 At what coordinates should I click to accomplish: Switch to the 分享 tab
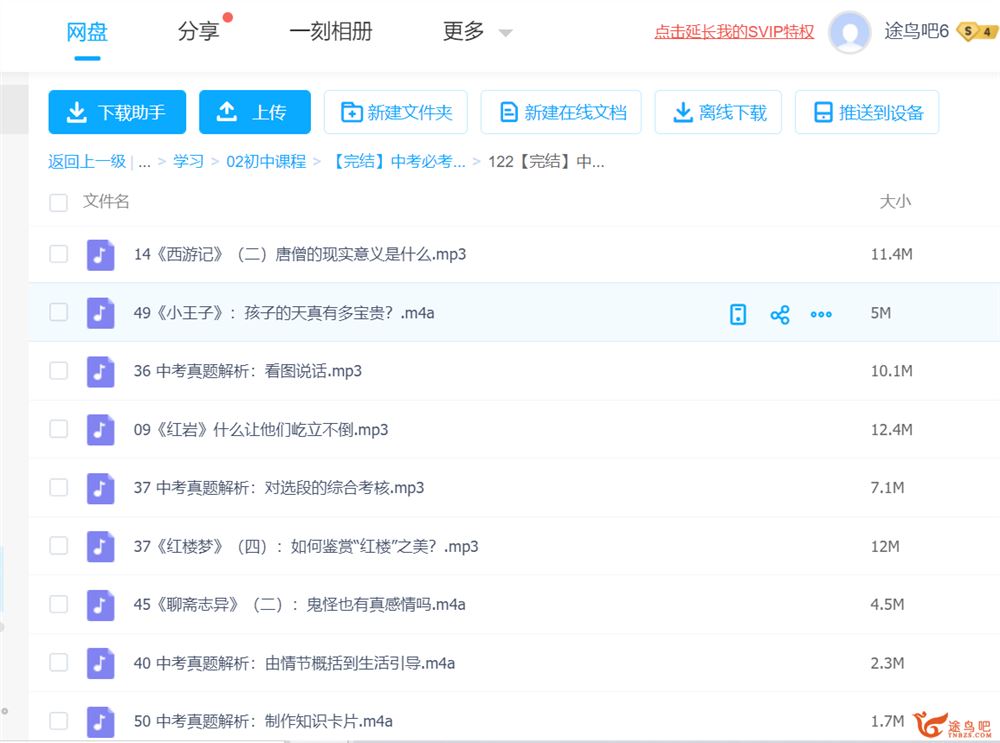point(198,32)
